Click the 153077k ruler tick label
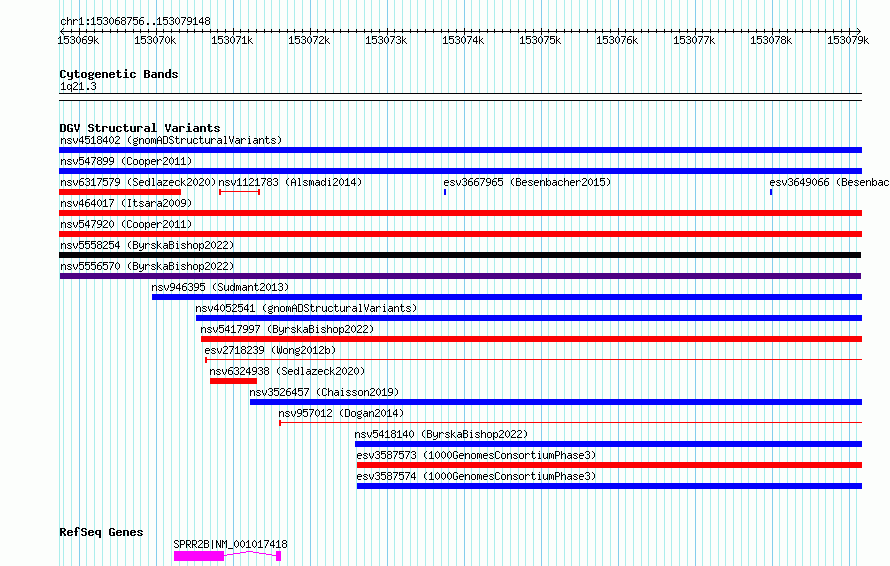890x566 pixels. pos(694,40)
